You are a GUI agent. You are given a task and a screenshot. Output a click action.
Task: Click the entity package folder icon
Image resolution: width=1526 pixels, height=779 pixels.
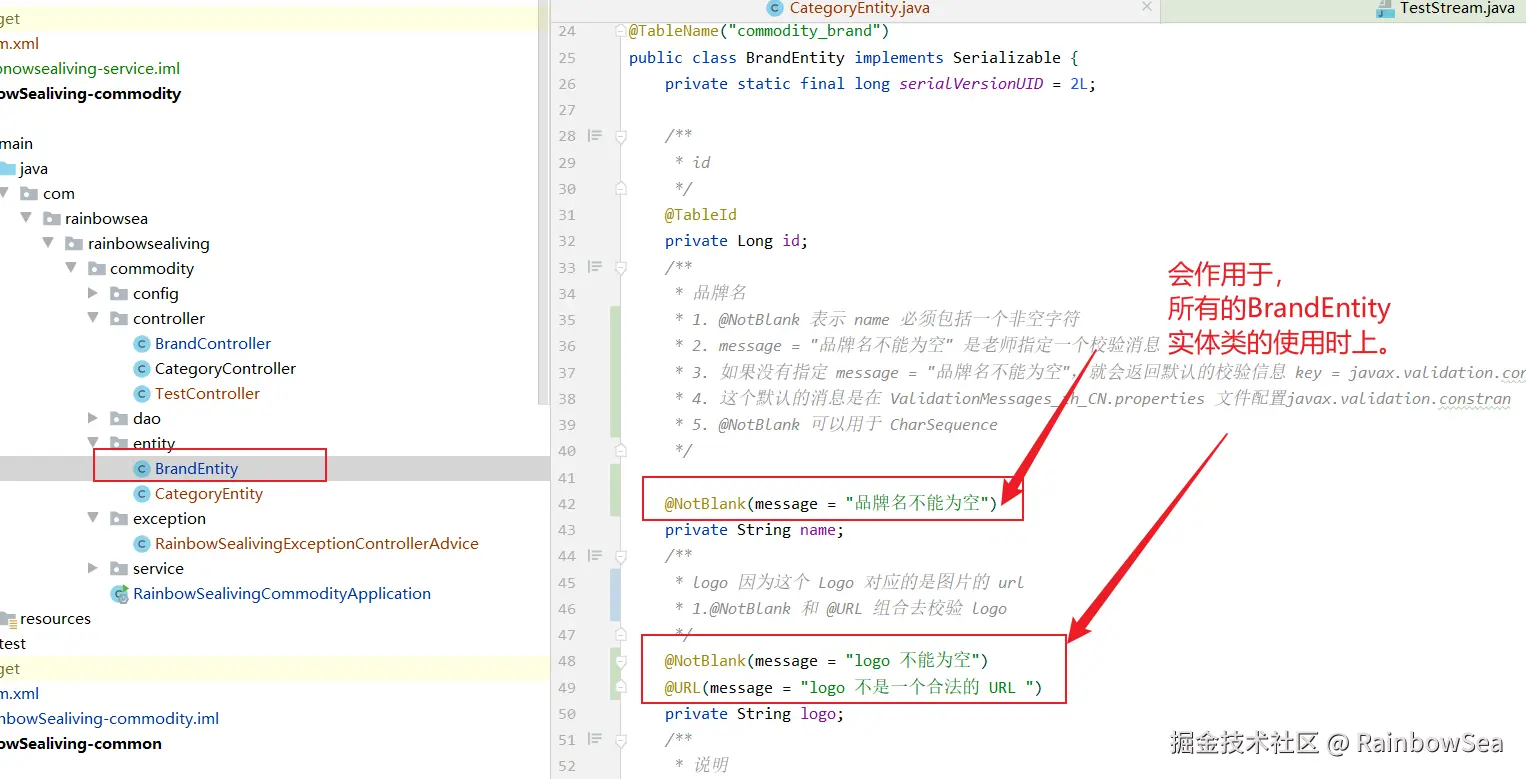click(x=120, y=444)
